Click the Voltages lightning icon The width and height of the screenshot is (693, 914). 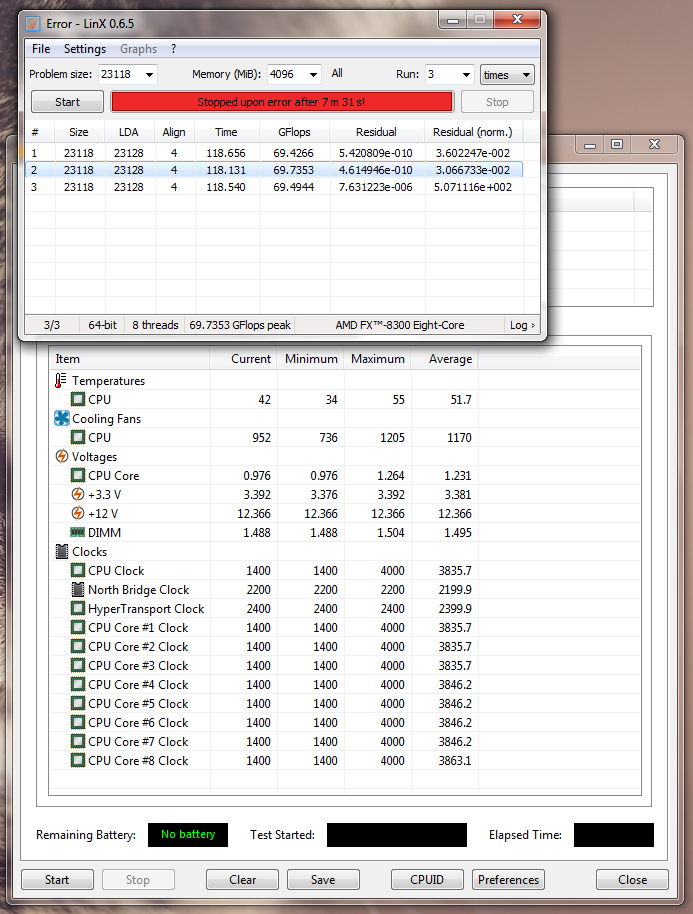pos(62,456)
